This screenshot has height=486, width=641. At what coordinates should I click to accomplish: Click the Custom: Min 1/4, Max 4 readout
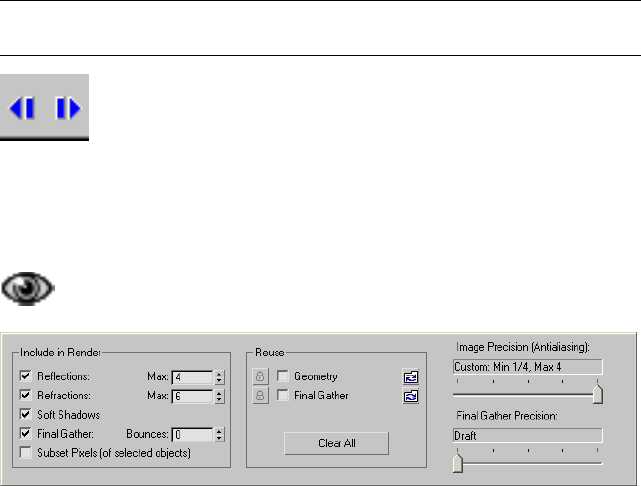tap(528, 367)
